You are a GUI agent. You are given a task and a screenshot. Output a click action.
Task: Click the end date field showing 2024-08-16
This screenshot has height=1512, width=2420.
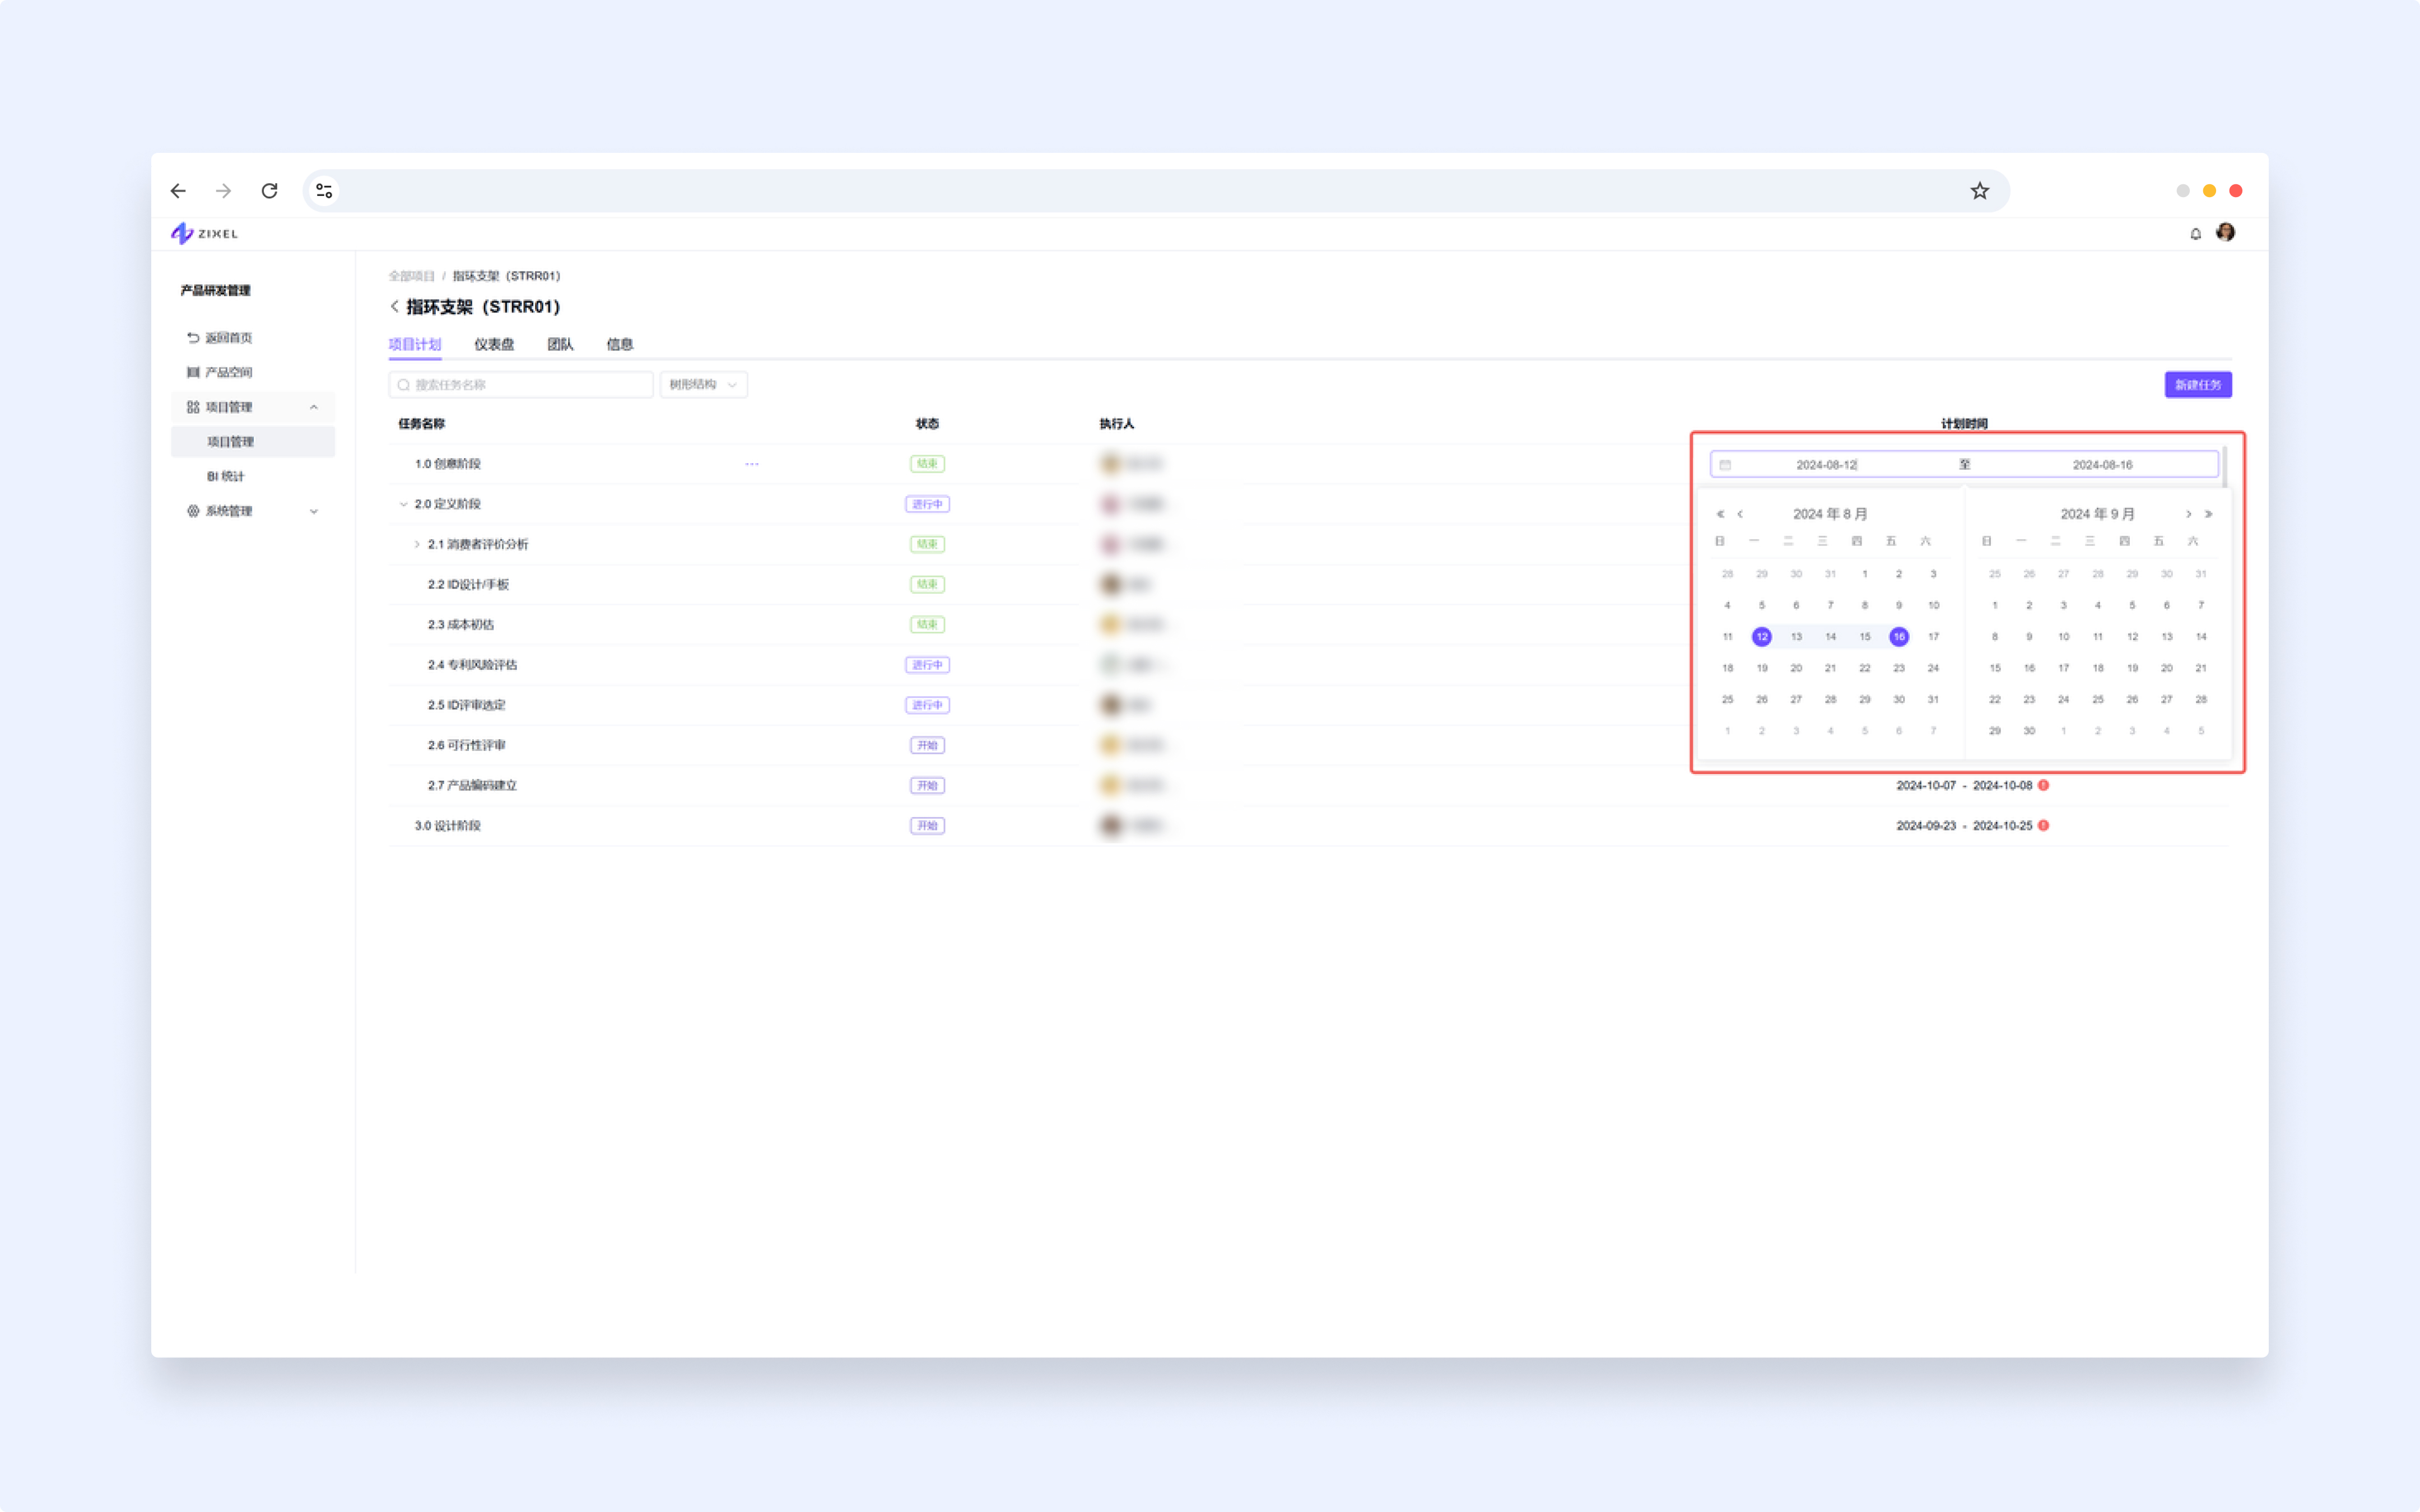pyautogui.click(x=2102, y=465)
